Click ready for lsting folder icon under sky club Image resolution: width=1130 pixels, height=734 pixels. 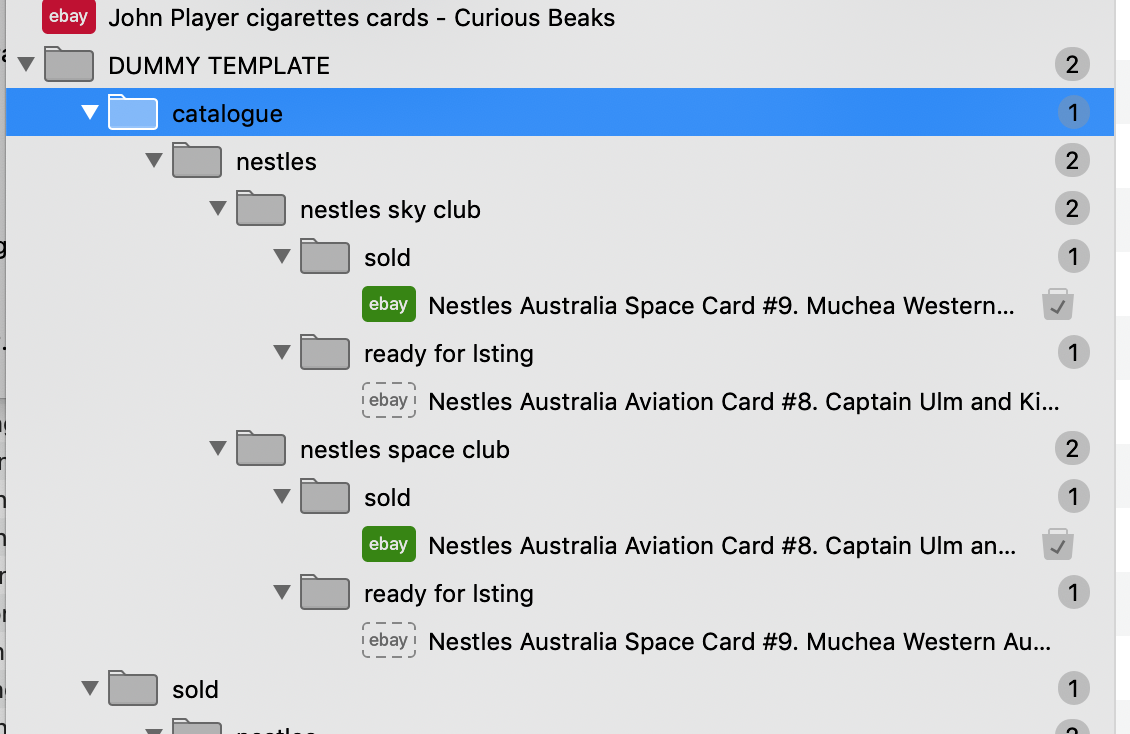pyautogui.click(x=325, y=352)
